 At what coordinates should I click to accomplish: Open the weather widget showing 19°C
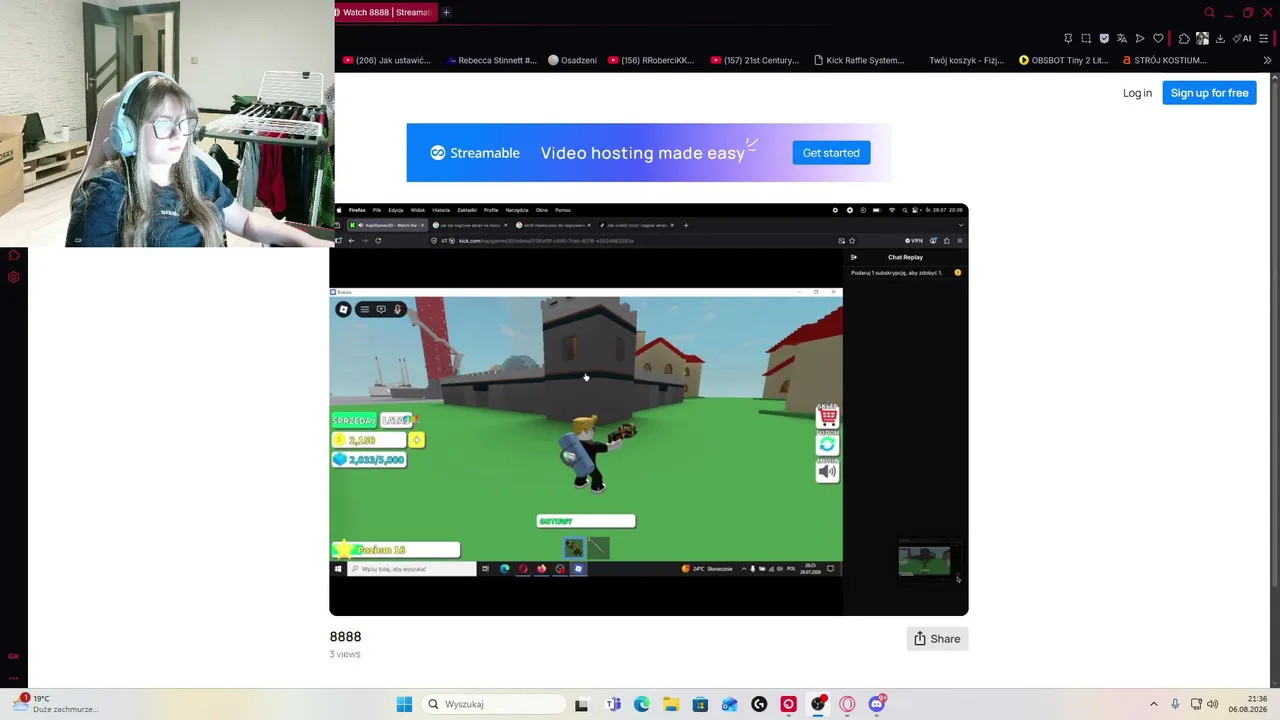tap(55, 704)
